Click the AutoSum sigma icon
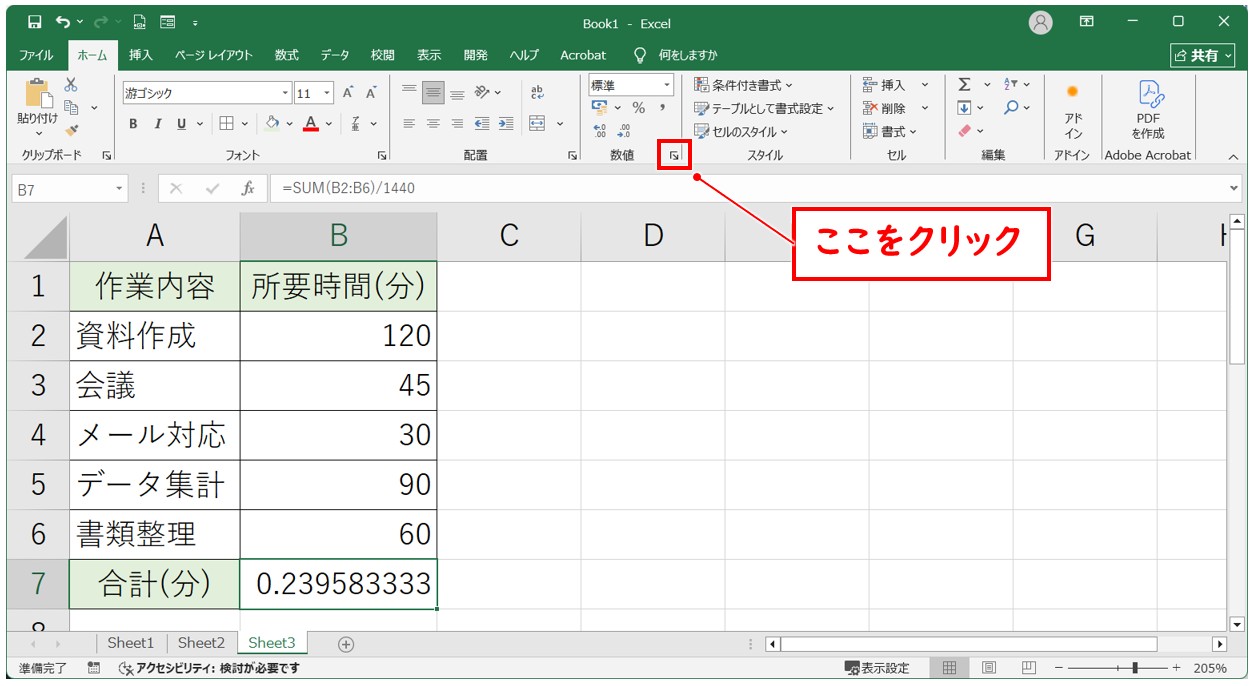1254x686 pixels. point(964,85)
